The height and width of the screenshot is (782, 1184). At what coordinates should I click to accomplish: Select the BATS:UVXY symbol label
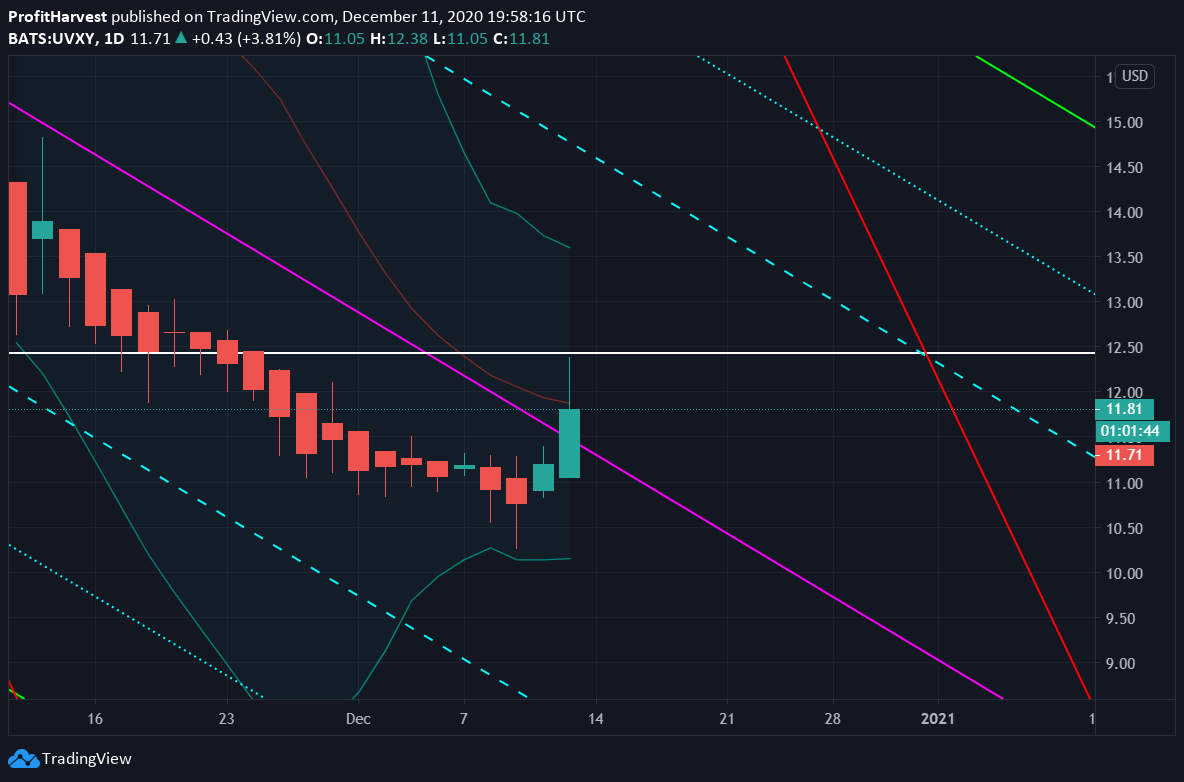pos(52,38)
